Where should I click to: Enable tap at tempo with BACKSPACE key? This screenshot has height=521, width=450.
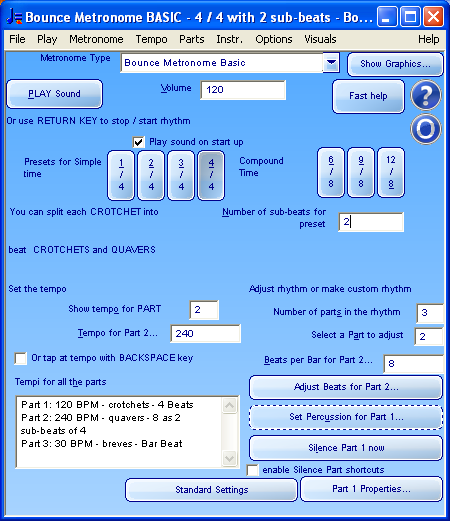21,359
